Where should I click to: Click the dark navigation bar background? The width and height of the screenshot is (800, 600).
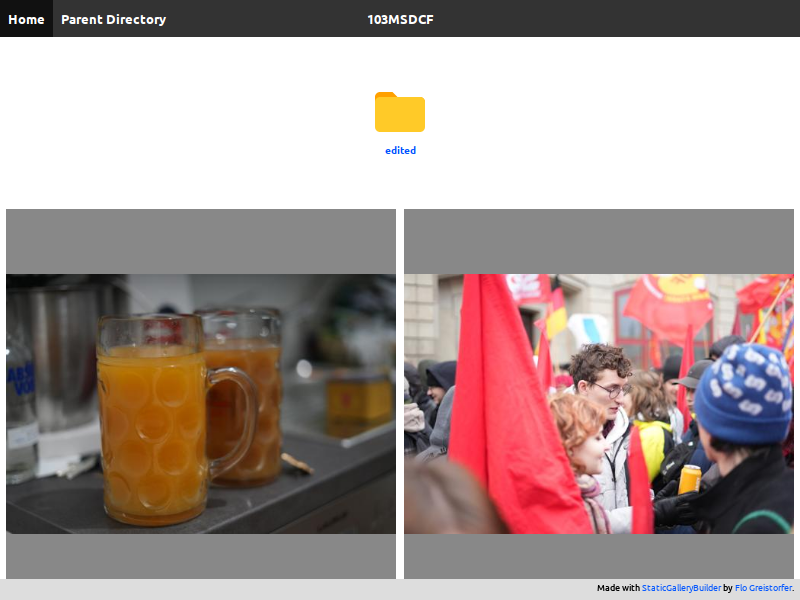(600, 18)
